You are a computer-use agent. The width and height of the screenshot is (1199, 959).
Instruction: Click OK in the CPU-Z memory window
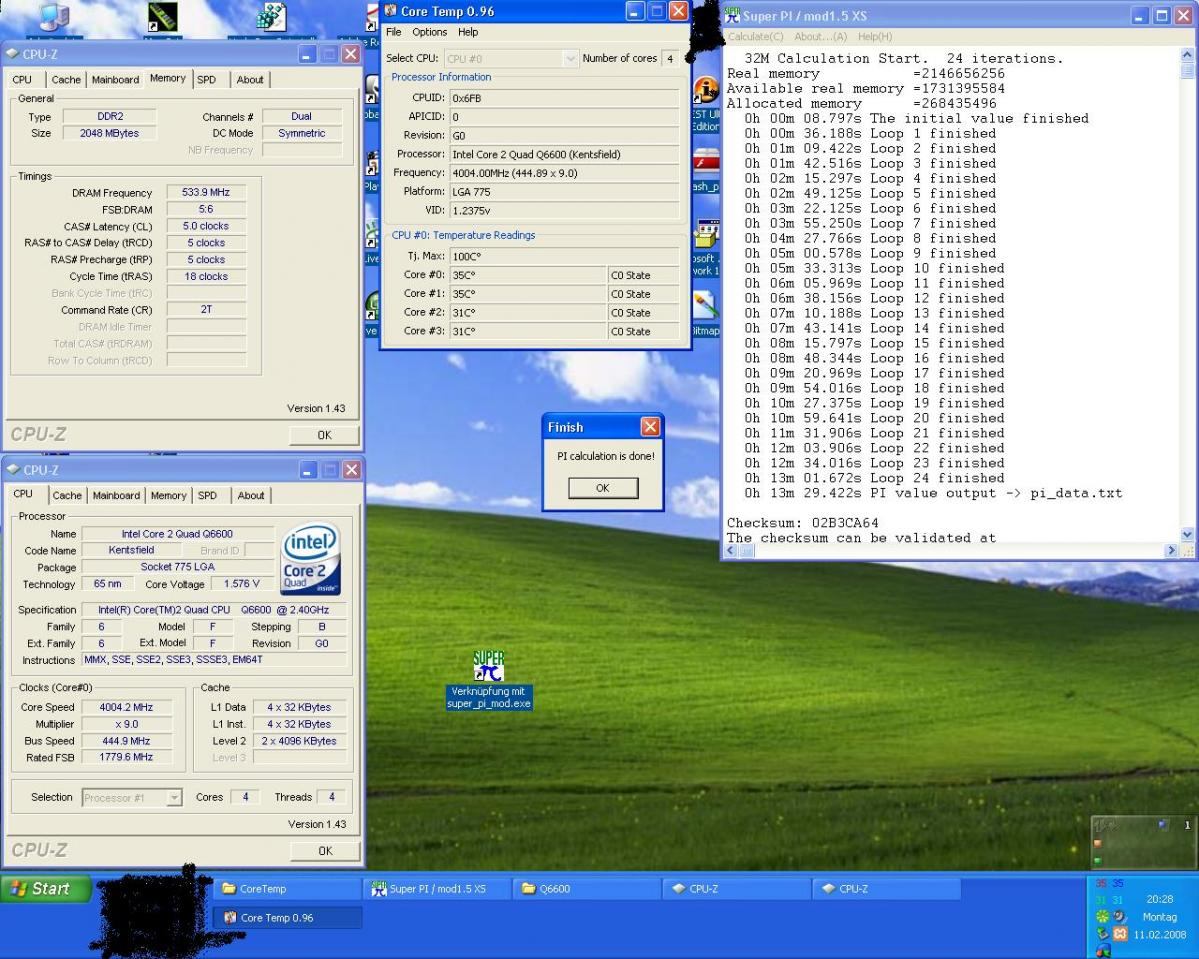click(324, 435)
